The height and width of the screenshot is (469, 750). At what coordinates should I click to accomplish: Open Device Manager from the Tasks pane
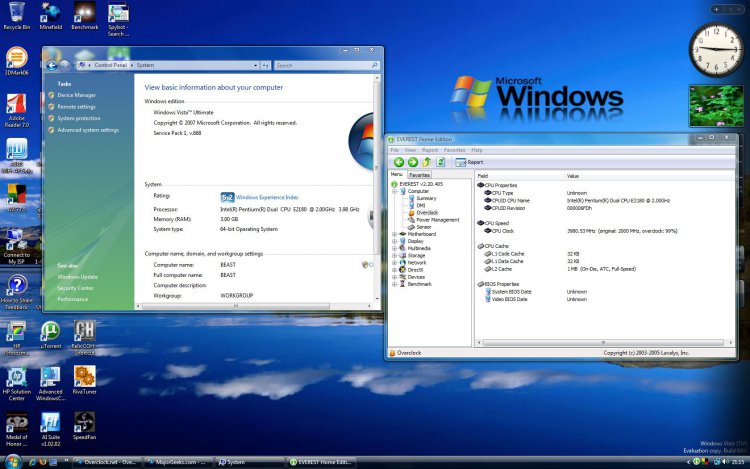click(x=77, y=95)
